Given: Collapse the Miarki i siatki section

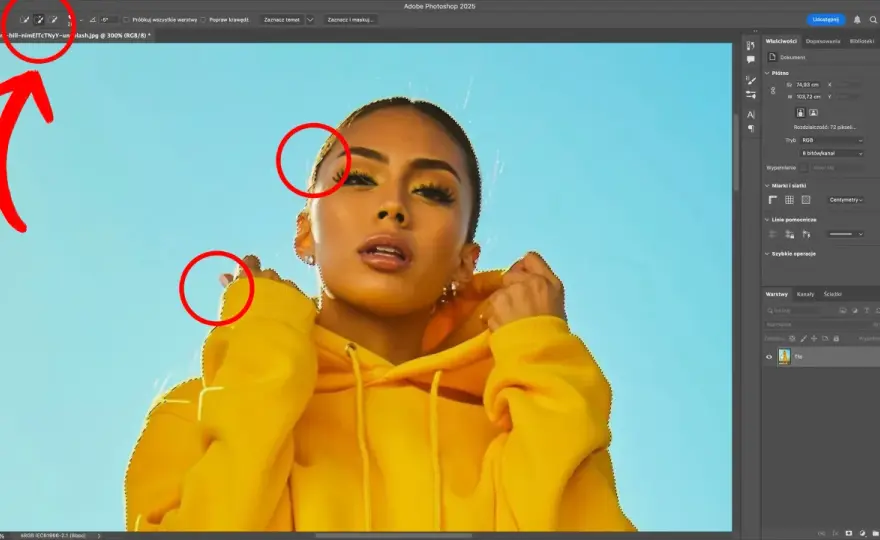Looking at the screenshot, I should [x=767, y=186].
